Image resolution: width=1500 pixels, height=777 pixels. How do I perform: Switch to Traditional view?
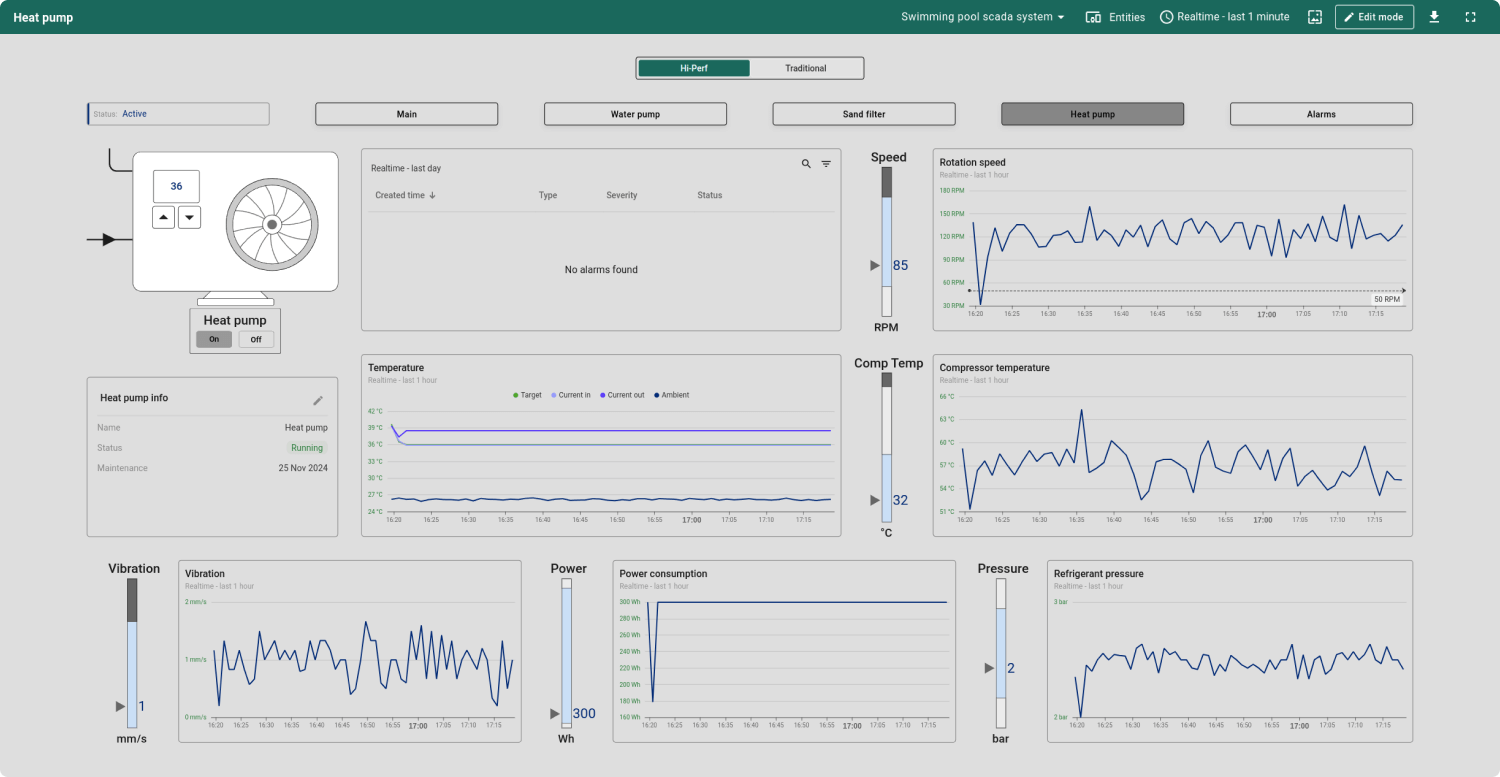[806, 68]
